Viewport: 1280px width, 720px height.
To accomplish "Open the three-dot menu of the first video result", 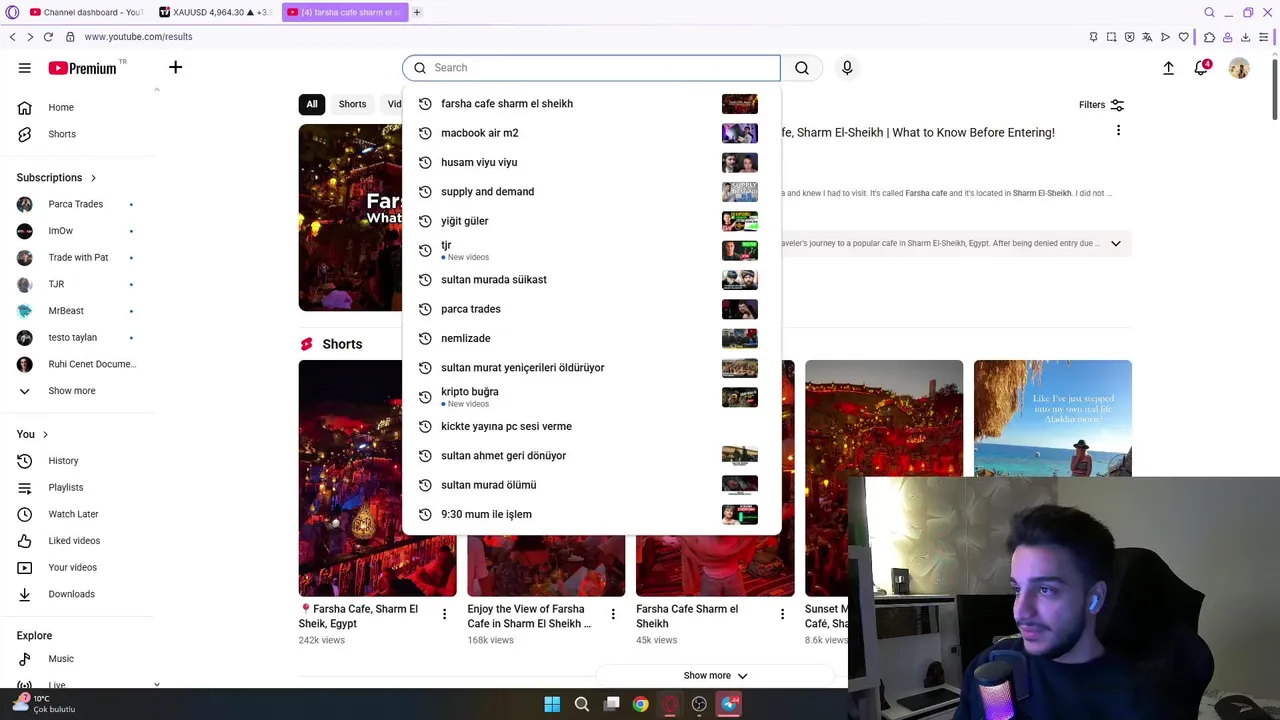I will pos(1118,130).
